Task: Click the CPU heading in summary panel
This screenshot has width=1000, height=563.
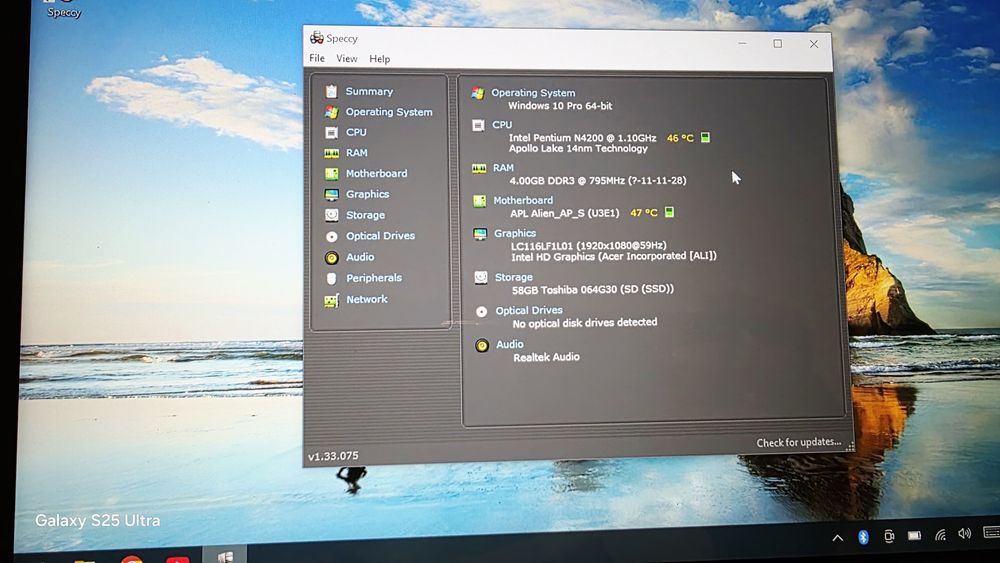Action: pos(502,125)
